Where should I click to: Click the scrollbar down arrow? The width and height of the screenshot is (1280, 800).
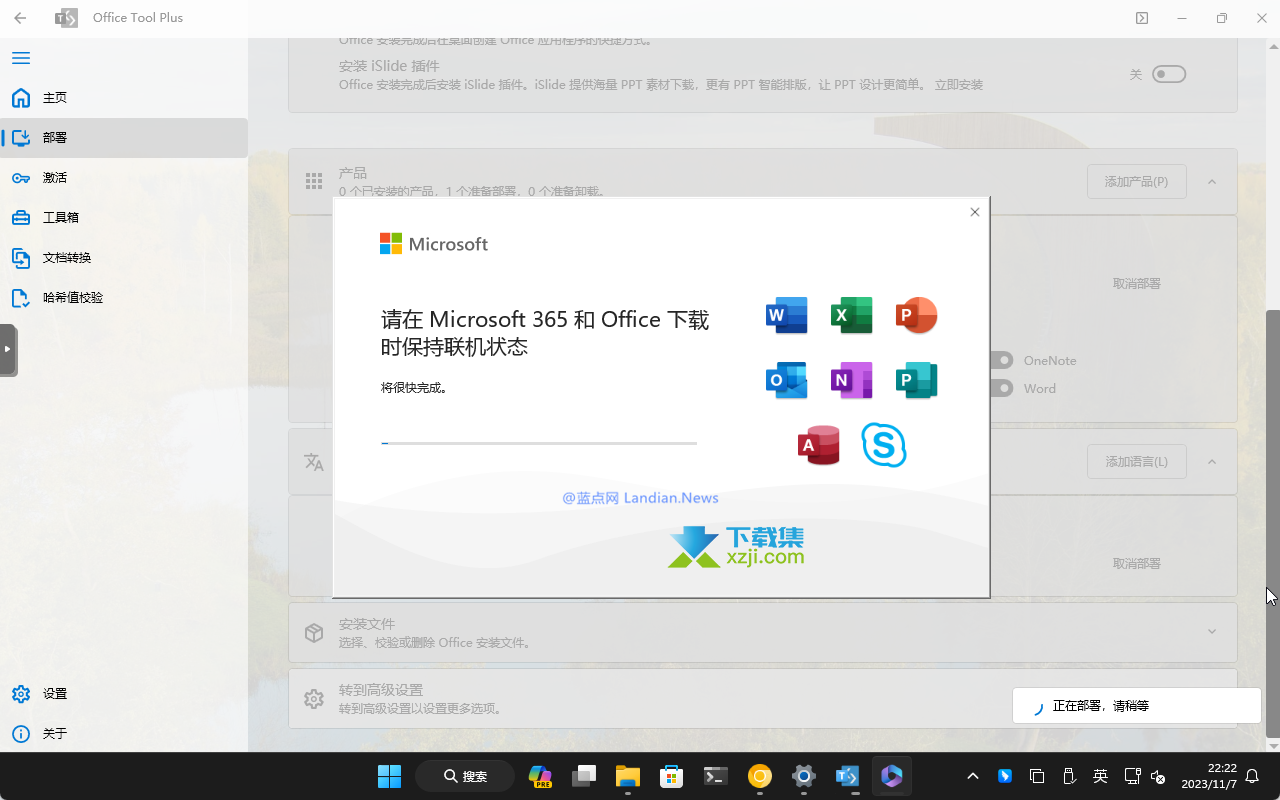pyautogui.click(x=1273, y=746)
